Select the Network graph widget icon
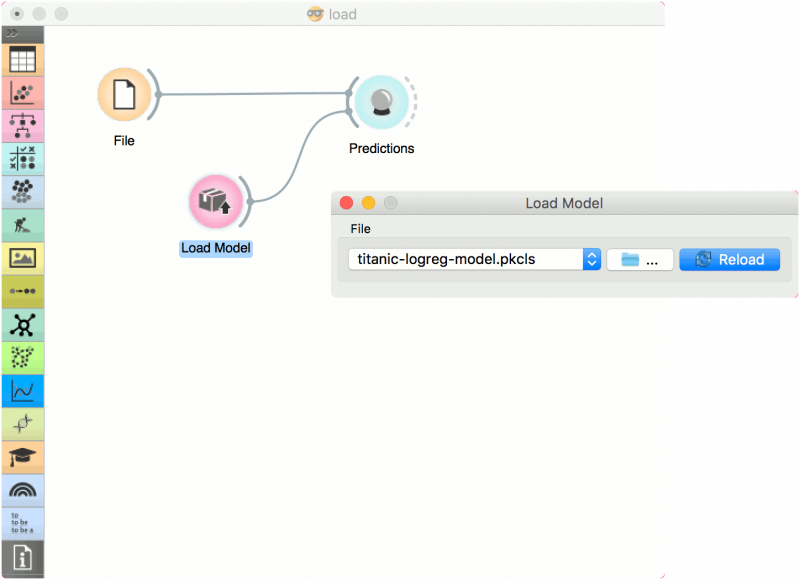The width and height of the screenshot is (800, 580). pos(22,324)
